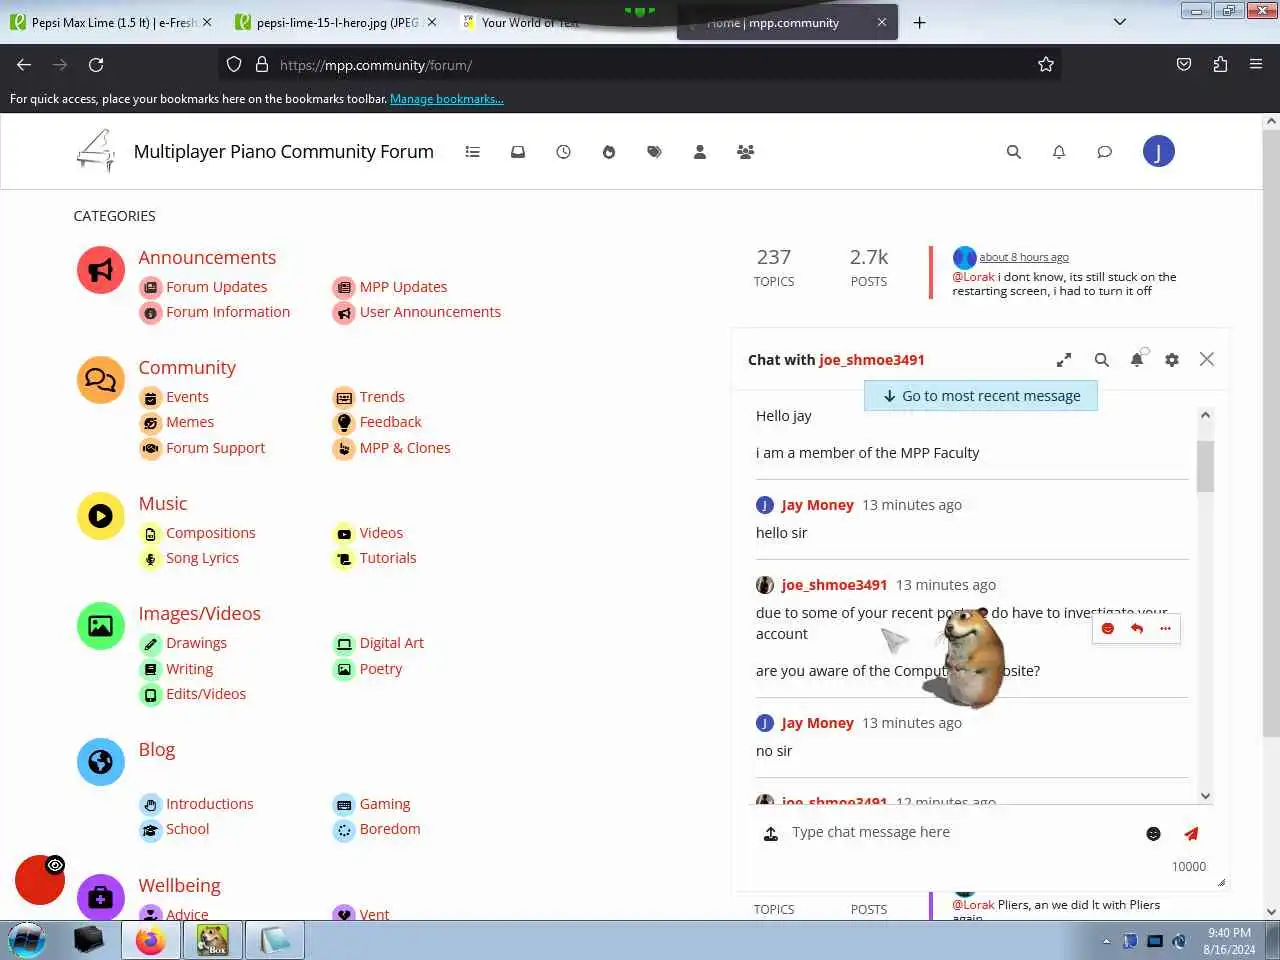1280x960 pixels.
Task: Bookmark this page with star icon
Action: pyautogui.click(x=1046, y=65)
